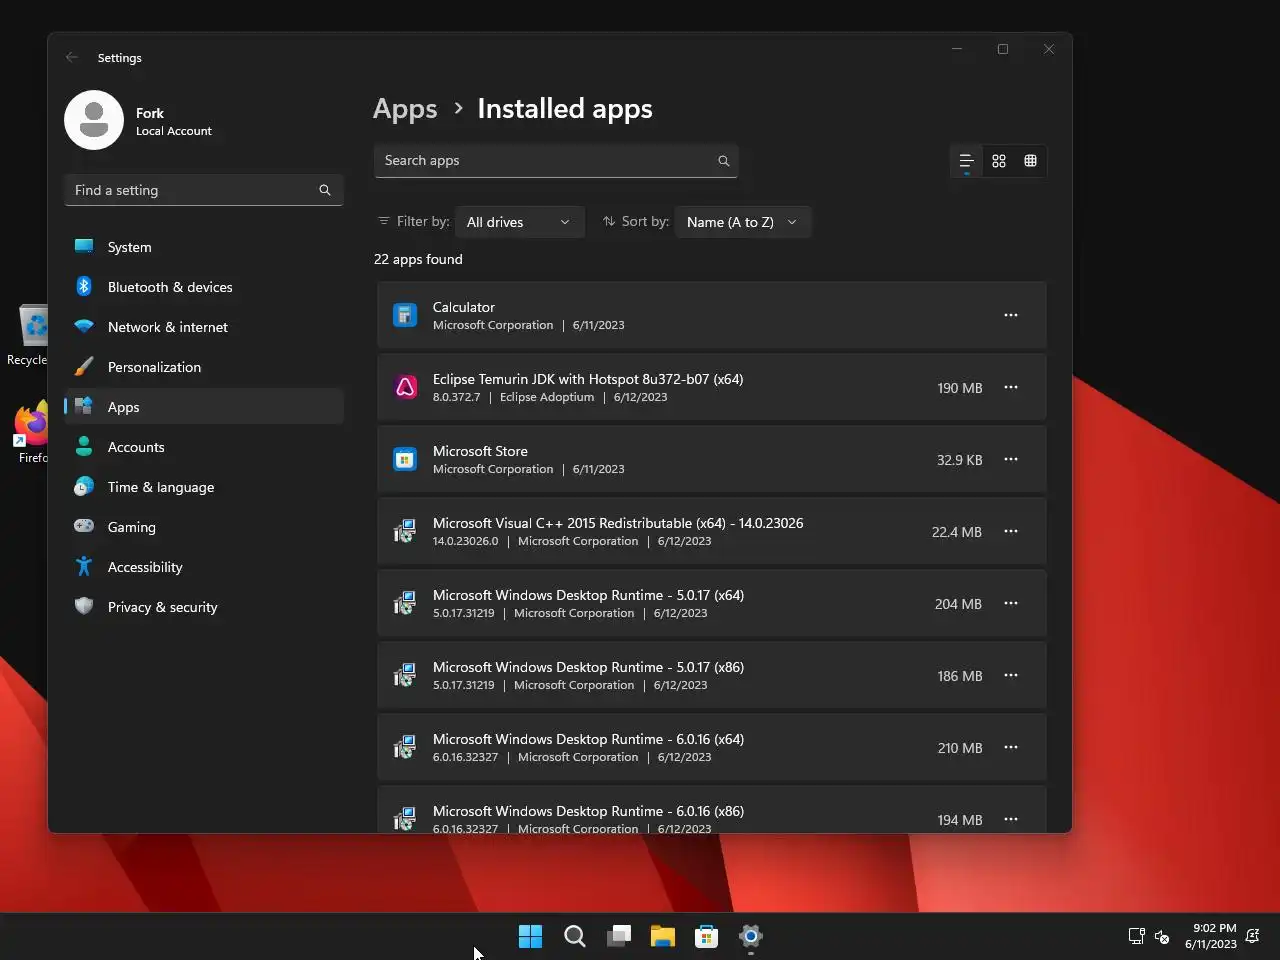Click the Search apps input field
1280x960 pixels.
pos(556,161)
